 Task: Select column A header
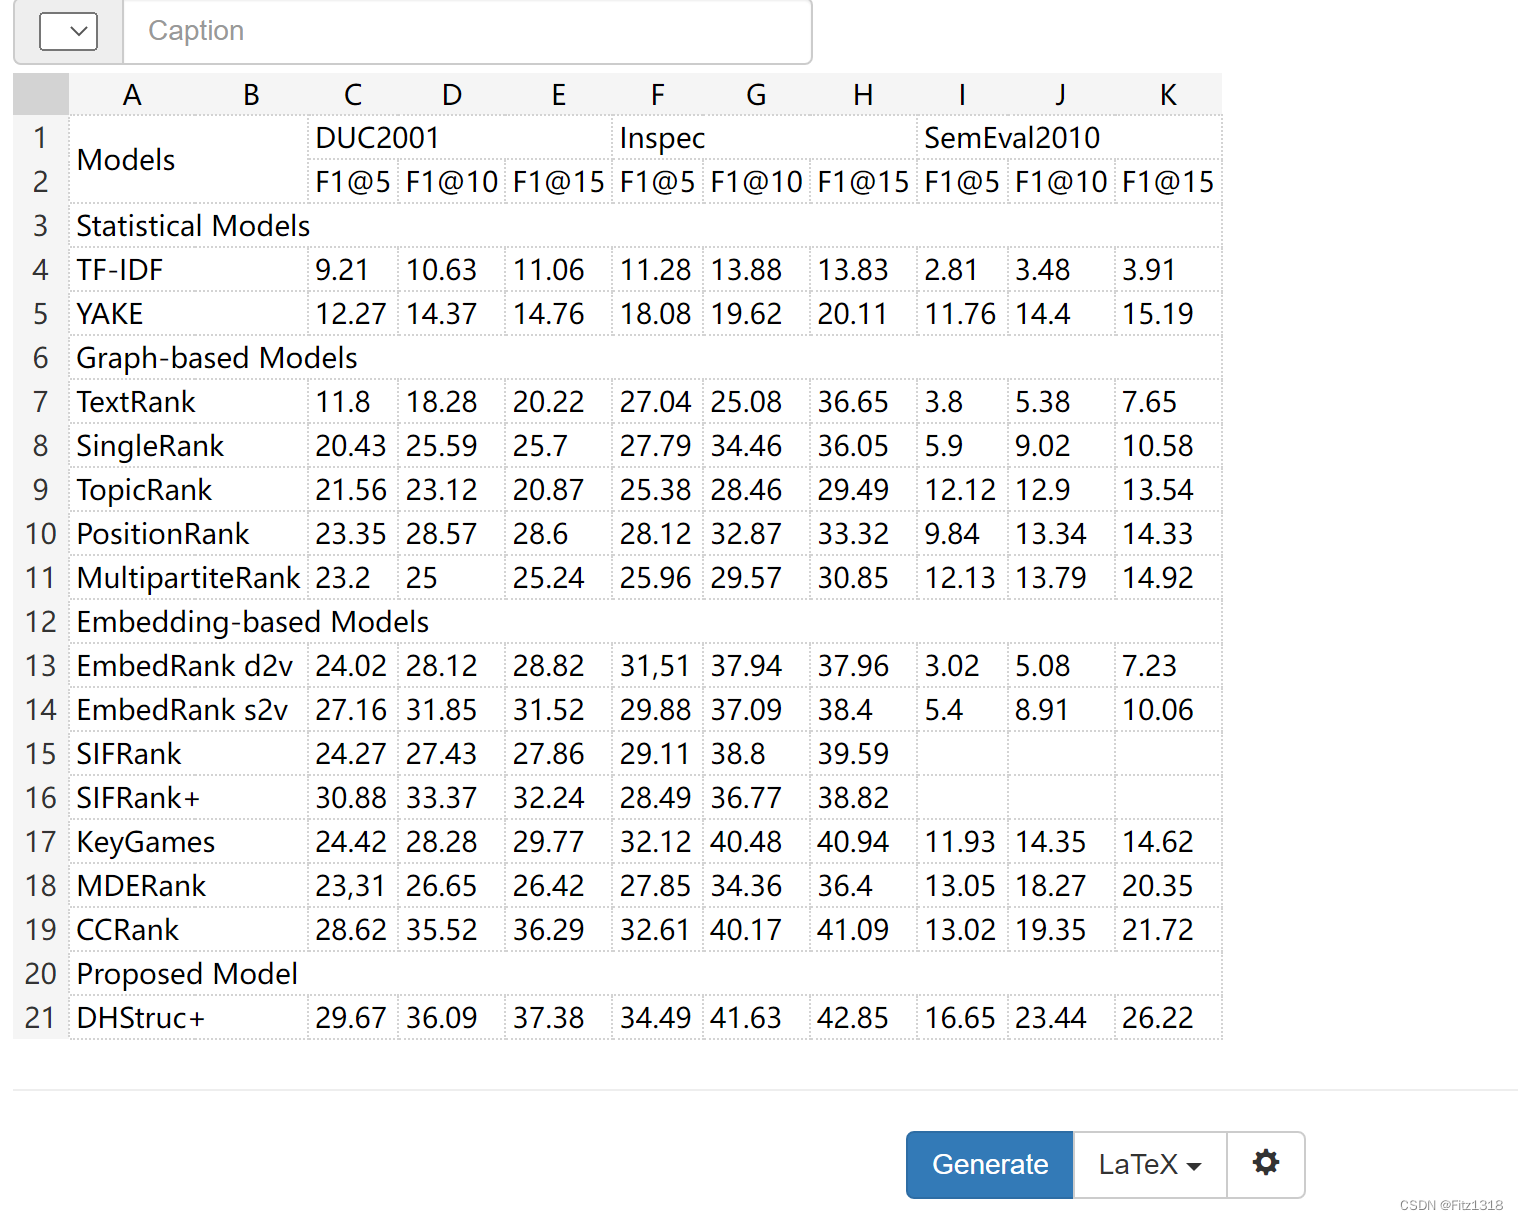[131, 95]
